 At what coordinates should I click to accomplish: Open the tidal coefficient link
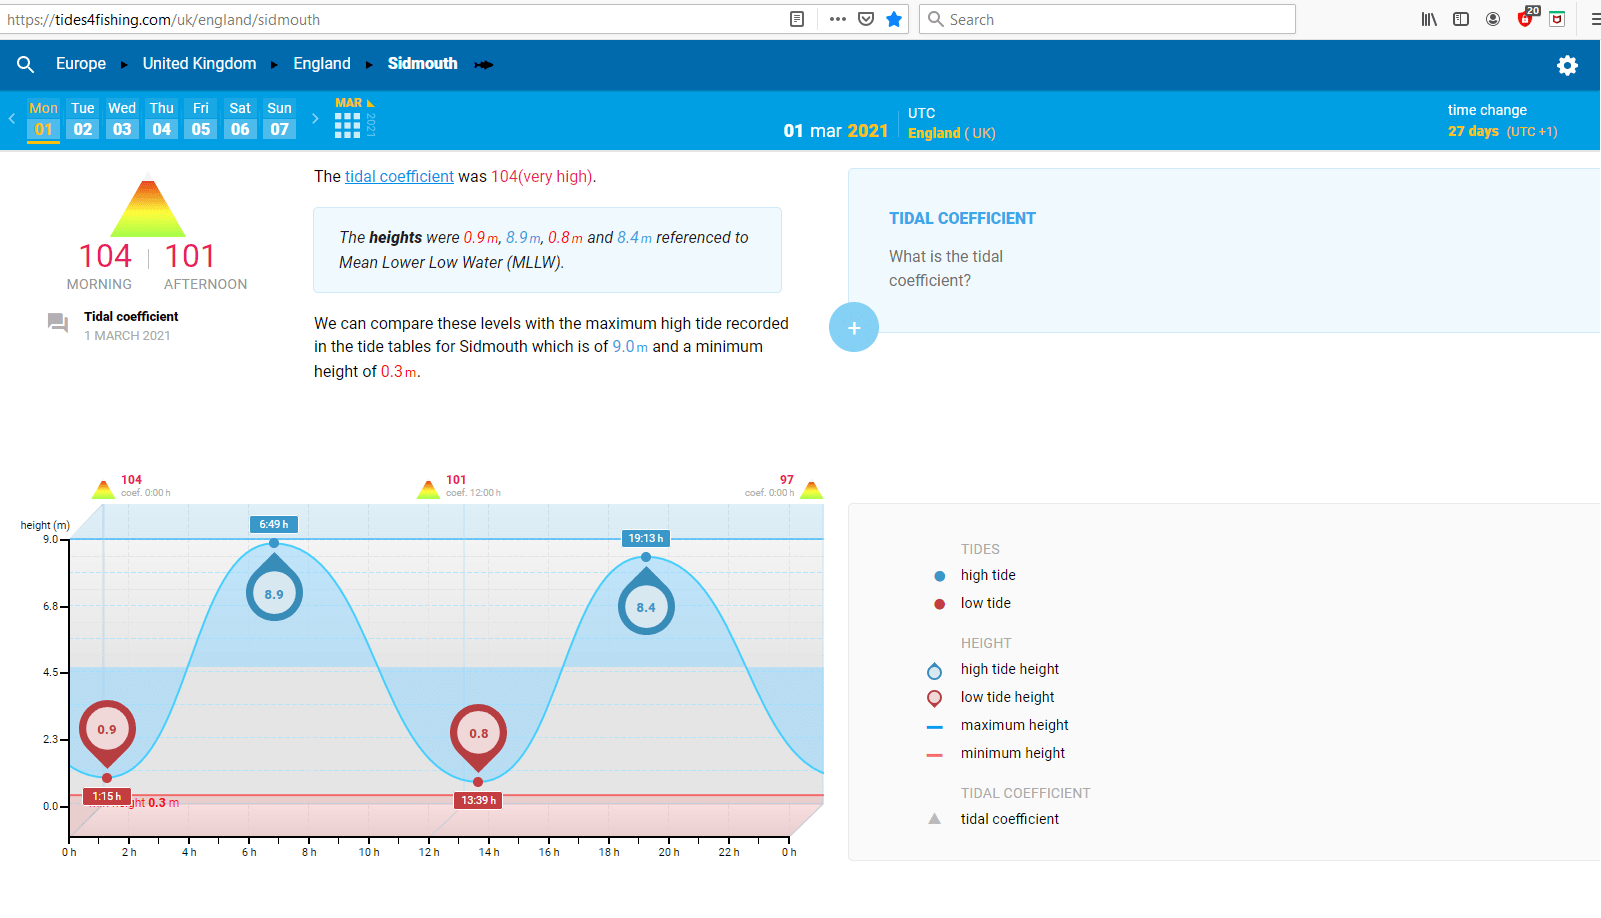coord(399,176)
